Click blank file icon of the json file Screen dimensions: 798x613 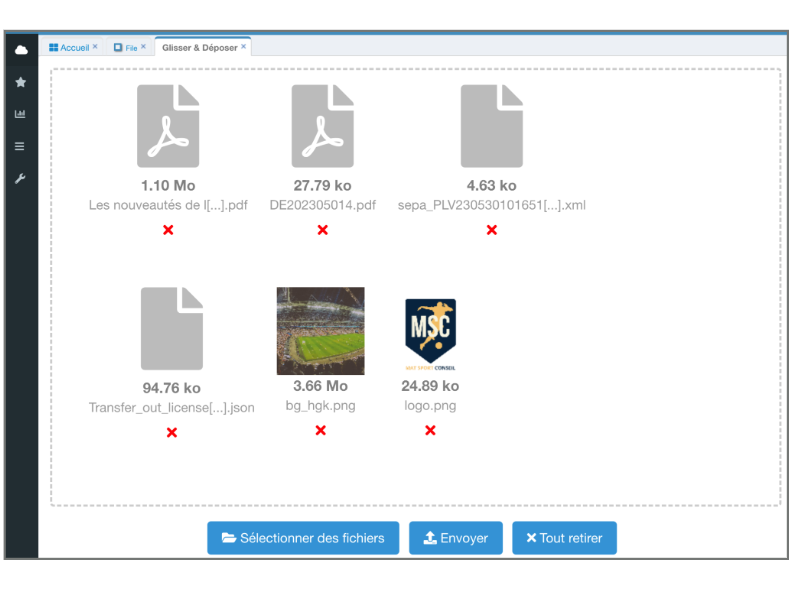point(172,328)
